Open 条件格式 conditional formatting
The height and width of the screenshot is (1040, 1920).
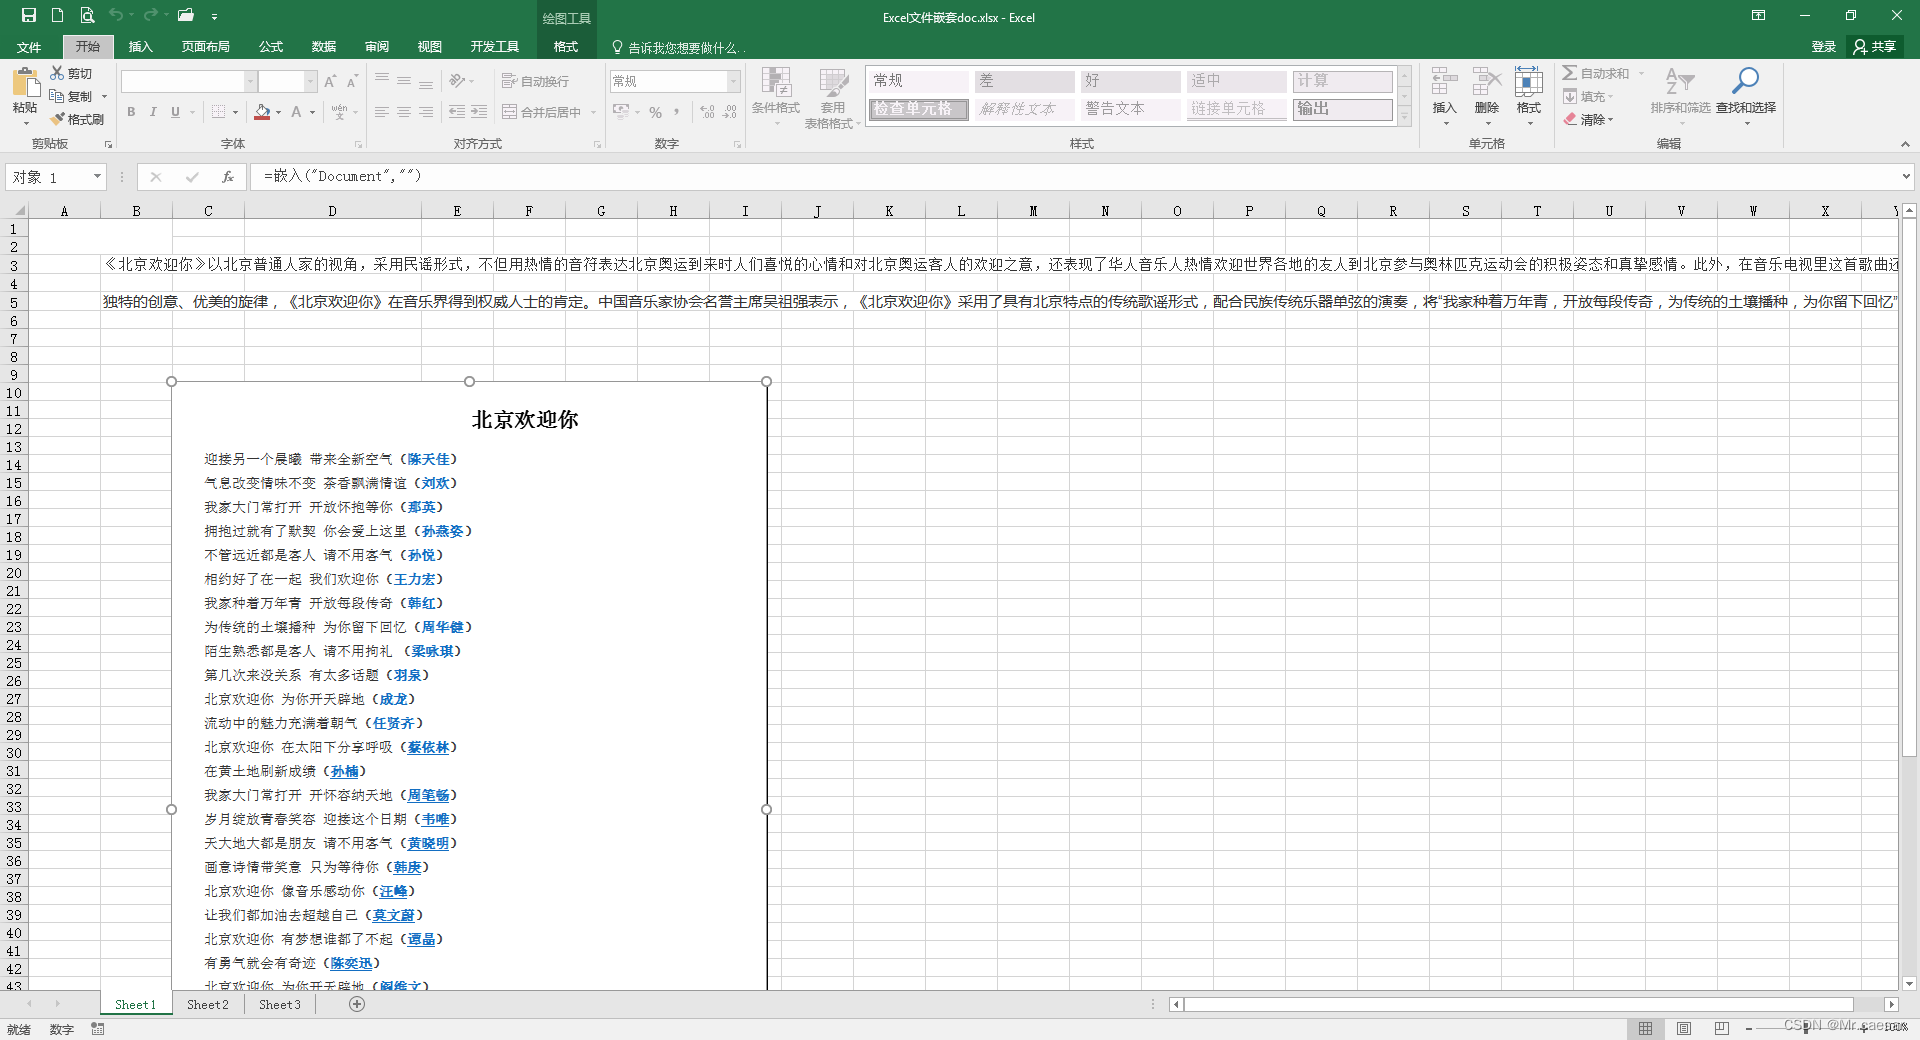coord(776,97)
